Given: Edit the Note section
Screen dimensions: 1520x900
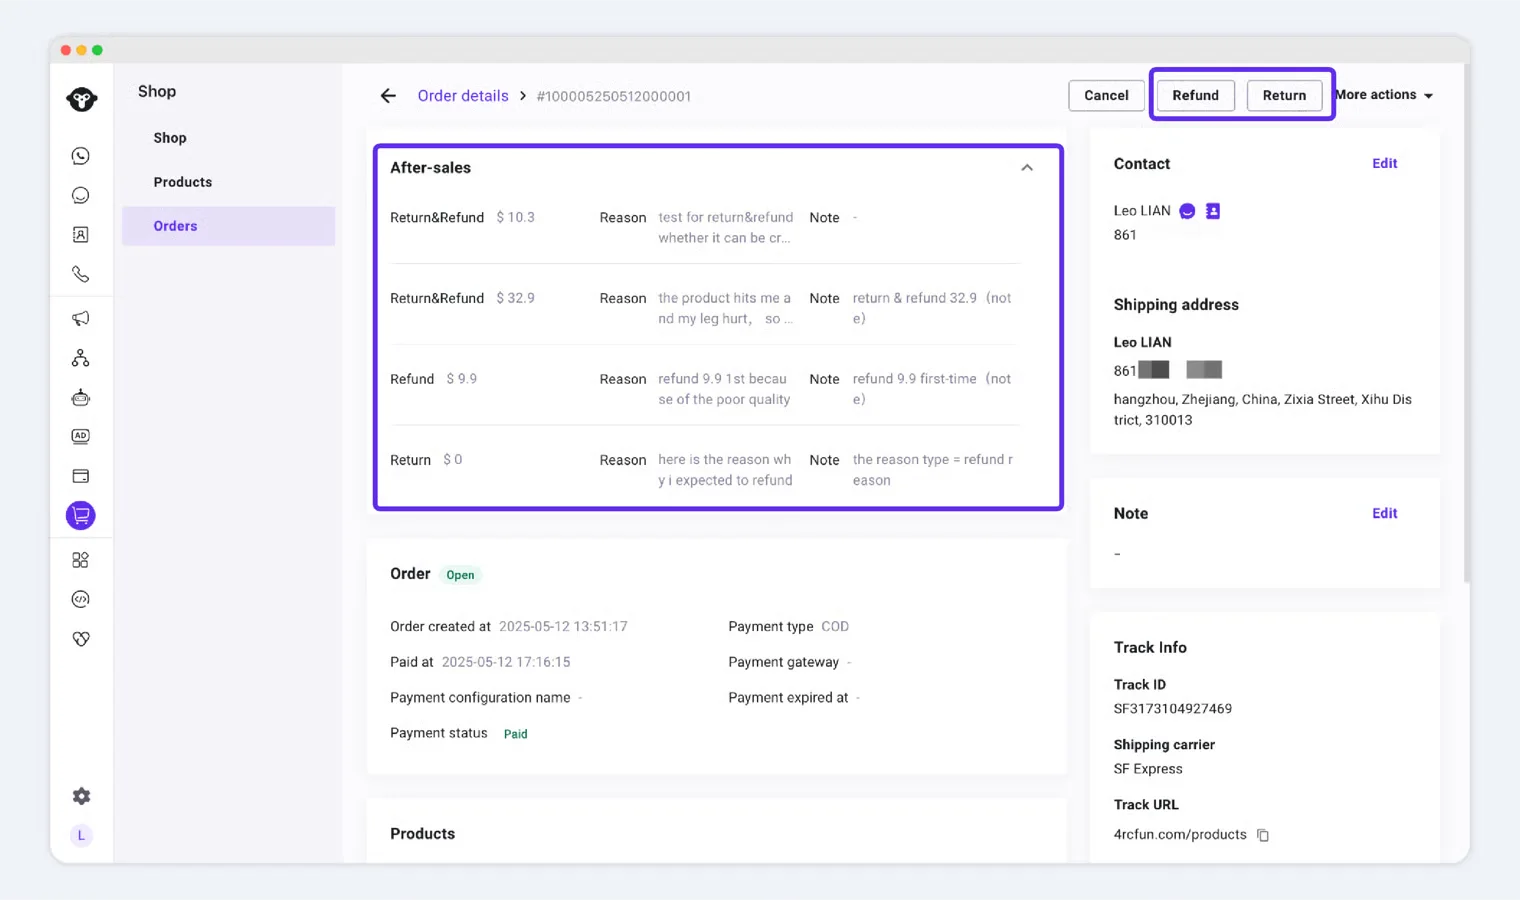Looking at the screenshot, I should pos(1385,513).
